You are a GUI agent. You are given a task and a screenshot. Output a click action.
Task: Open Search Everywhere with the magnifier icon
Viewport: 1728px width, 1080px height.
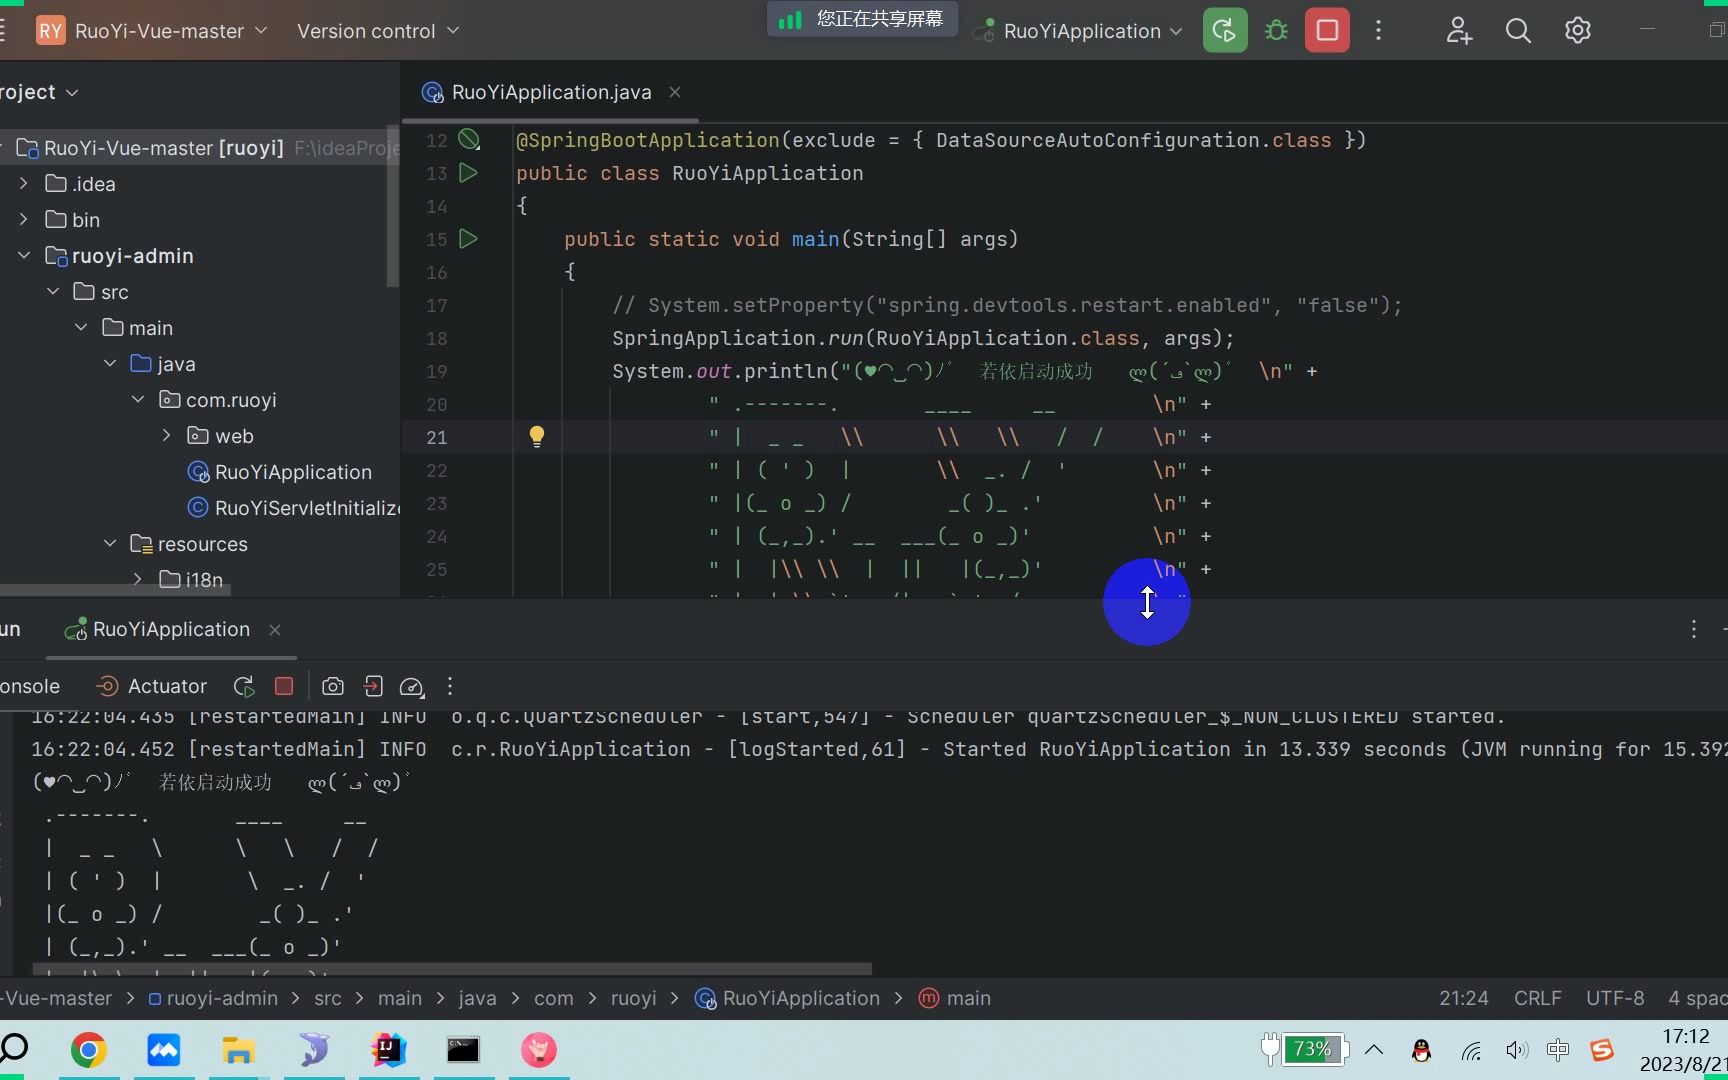pyautogui.click(x=1518, y=30)
